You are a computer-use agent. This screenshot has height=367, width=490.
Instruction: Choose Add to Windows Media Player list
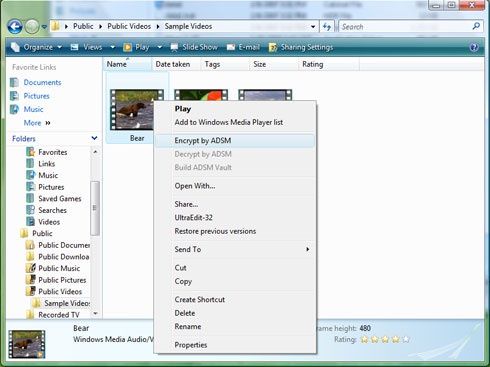(x=235, y=122)
